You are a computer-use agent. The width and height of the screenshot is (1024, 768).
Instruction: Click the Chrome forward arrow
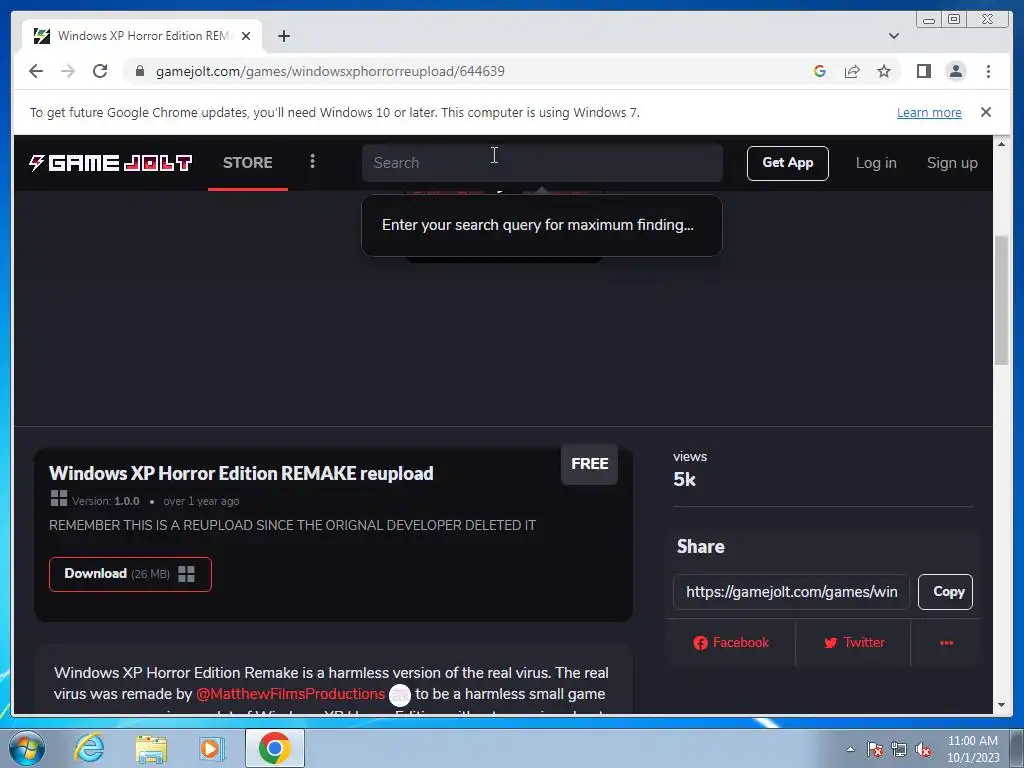(x=68, y=71)
